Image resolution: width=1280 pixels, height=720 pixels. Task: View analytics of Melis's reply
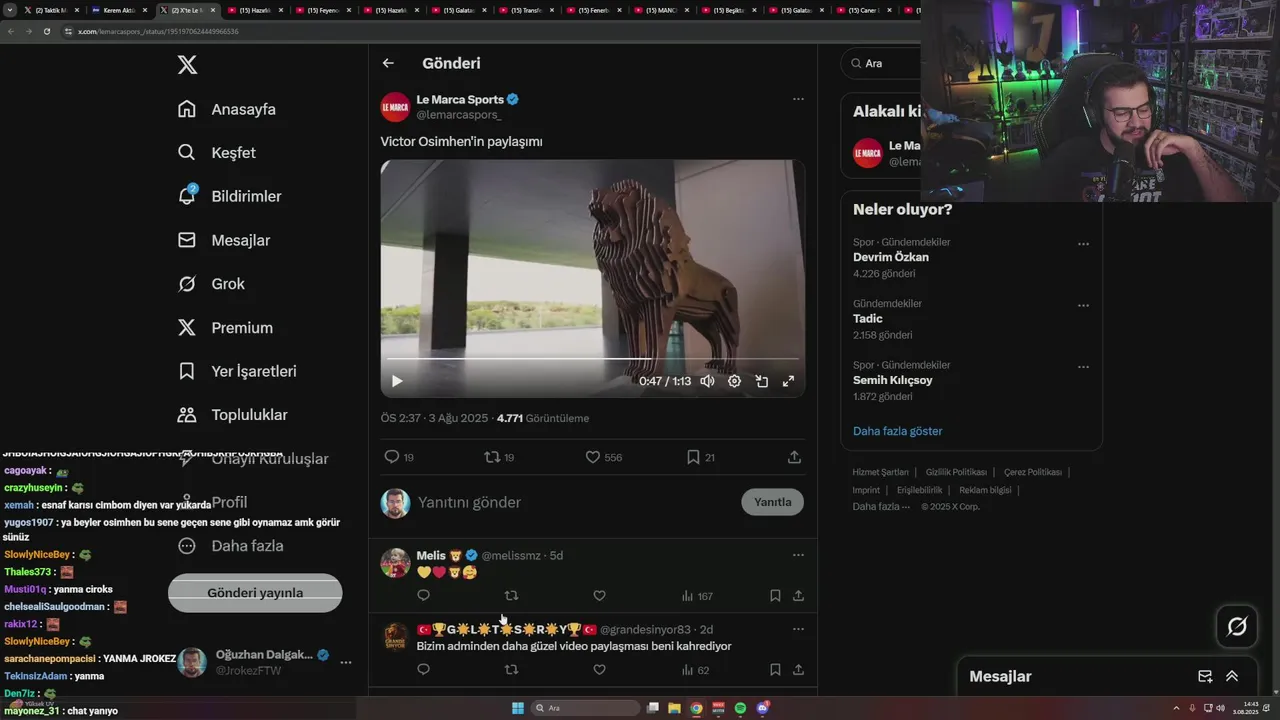(697, 596)
